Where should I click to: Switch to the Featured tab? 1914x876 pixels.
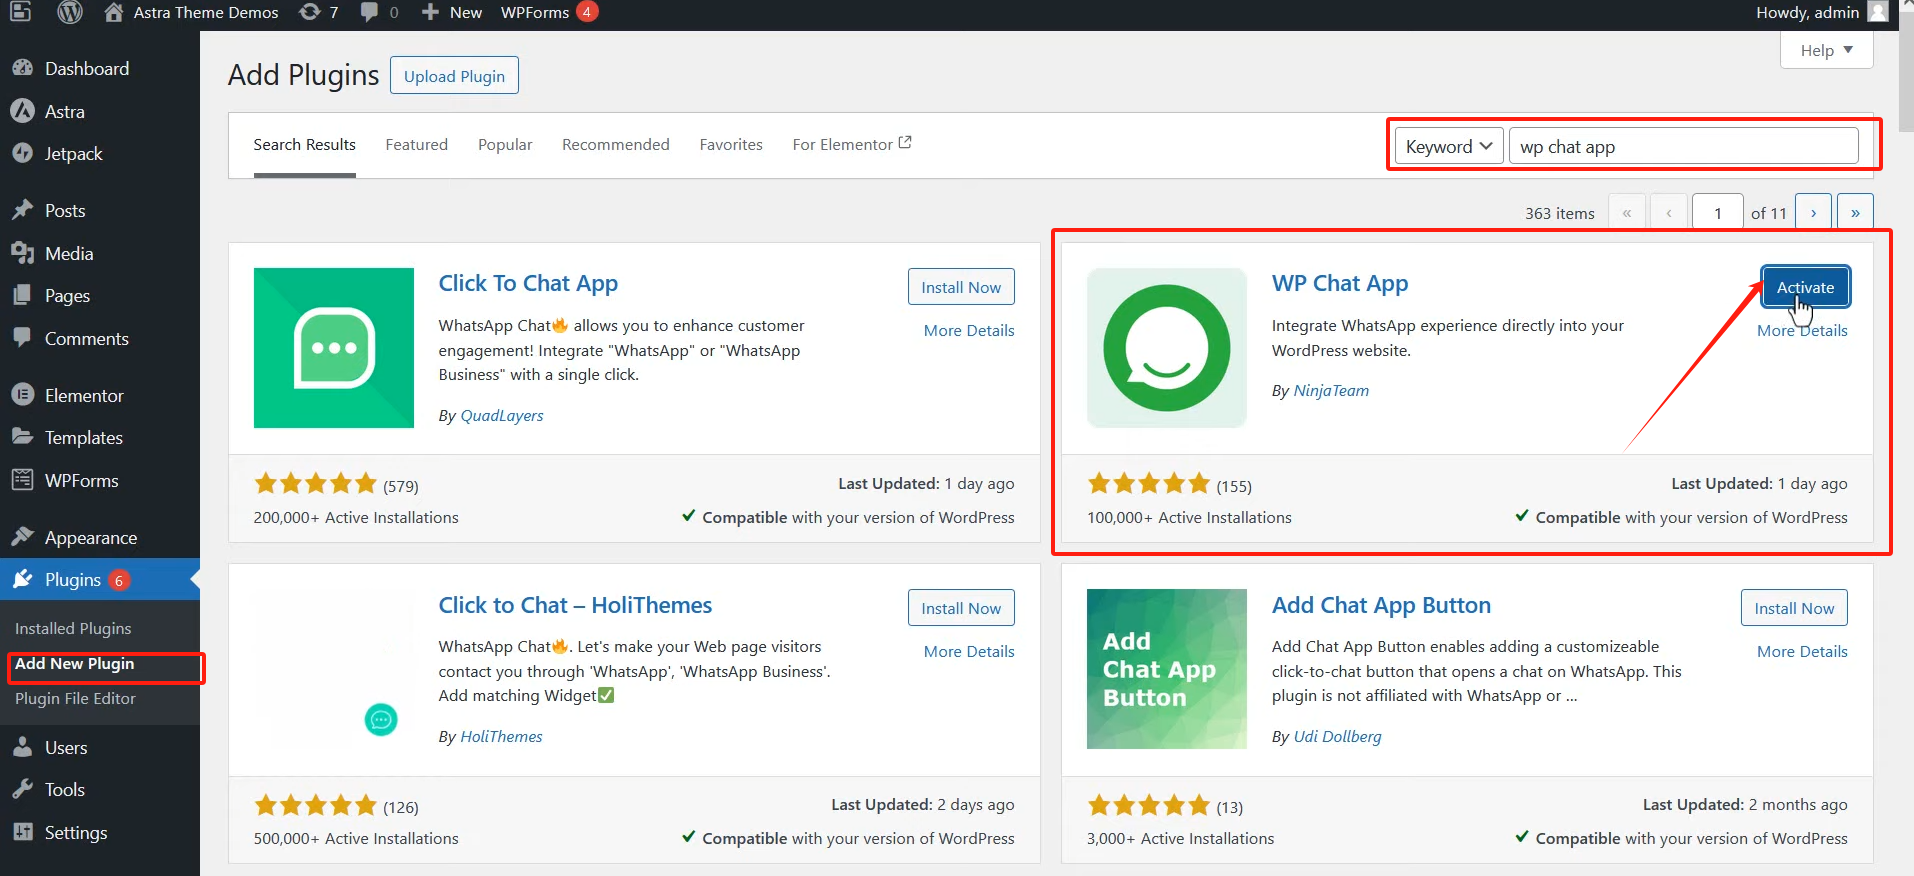[x=416, y=145]
